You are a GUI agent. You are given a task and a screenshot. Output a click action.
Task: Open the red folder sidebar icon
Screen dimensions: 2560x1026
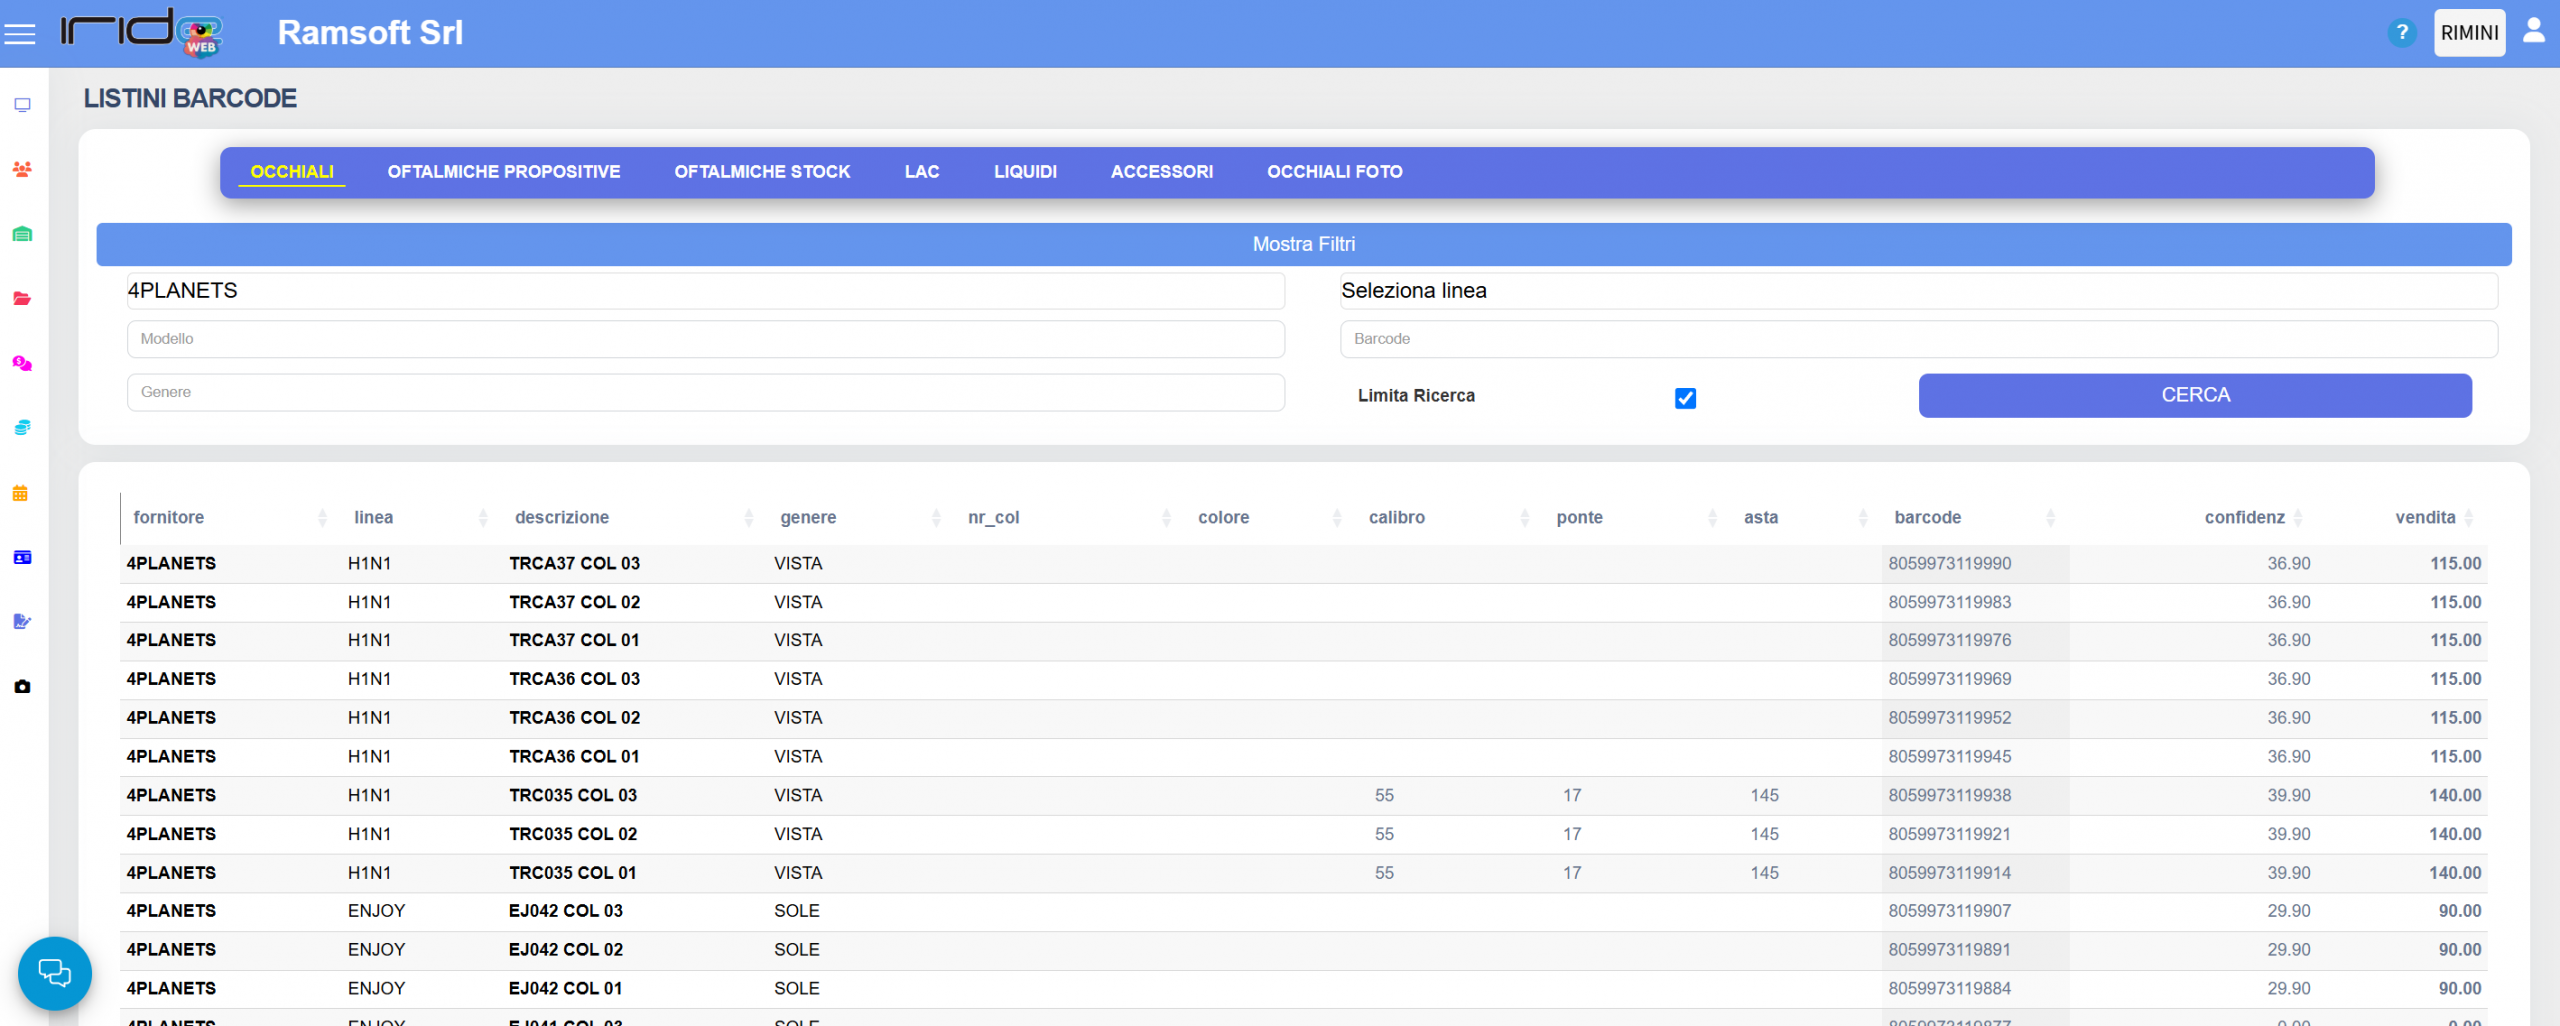[x=22, y=299]
